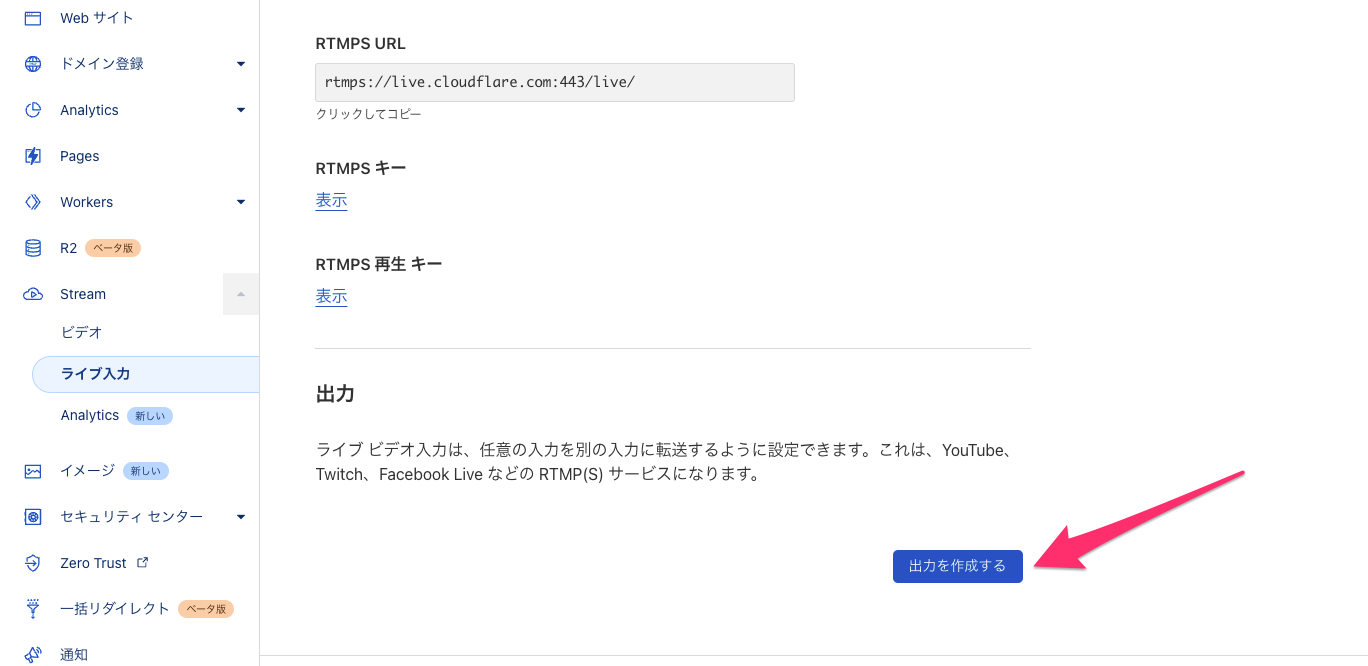This screenshot has width=1368, height=666.
Task: Expand the Analytics sidebar dropdown
Action: [x=240, y=109]
